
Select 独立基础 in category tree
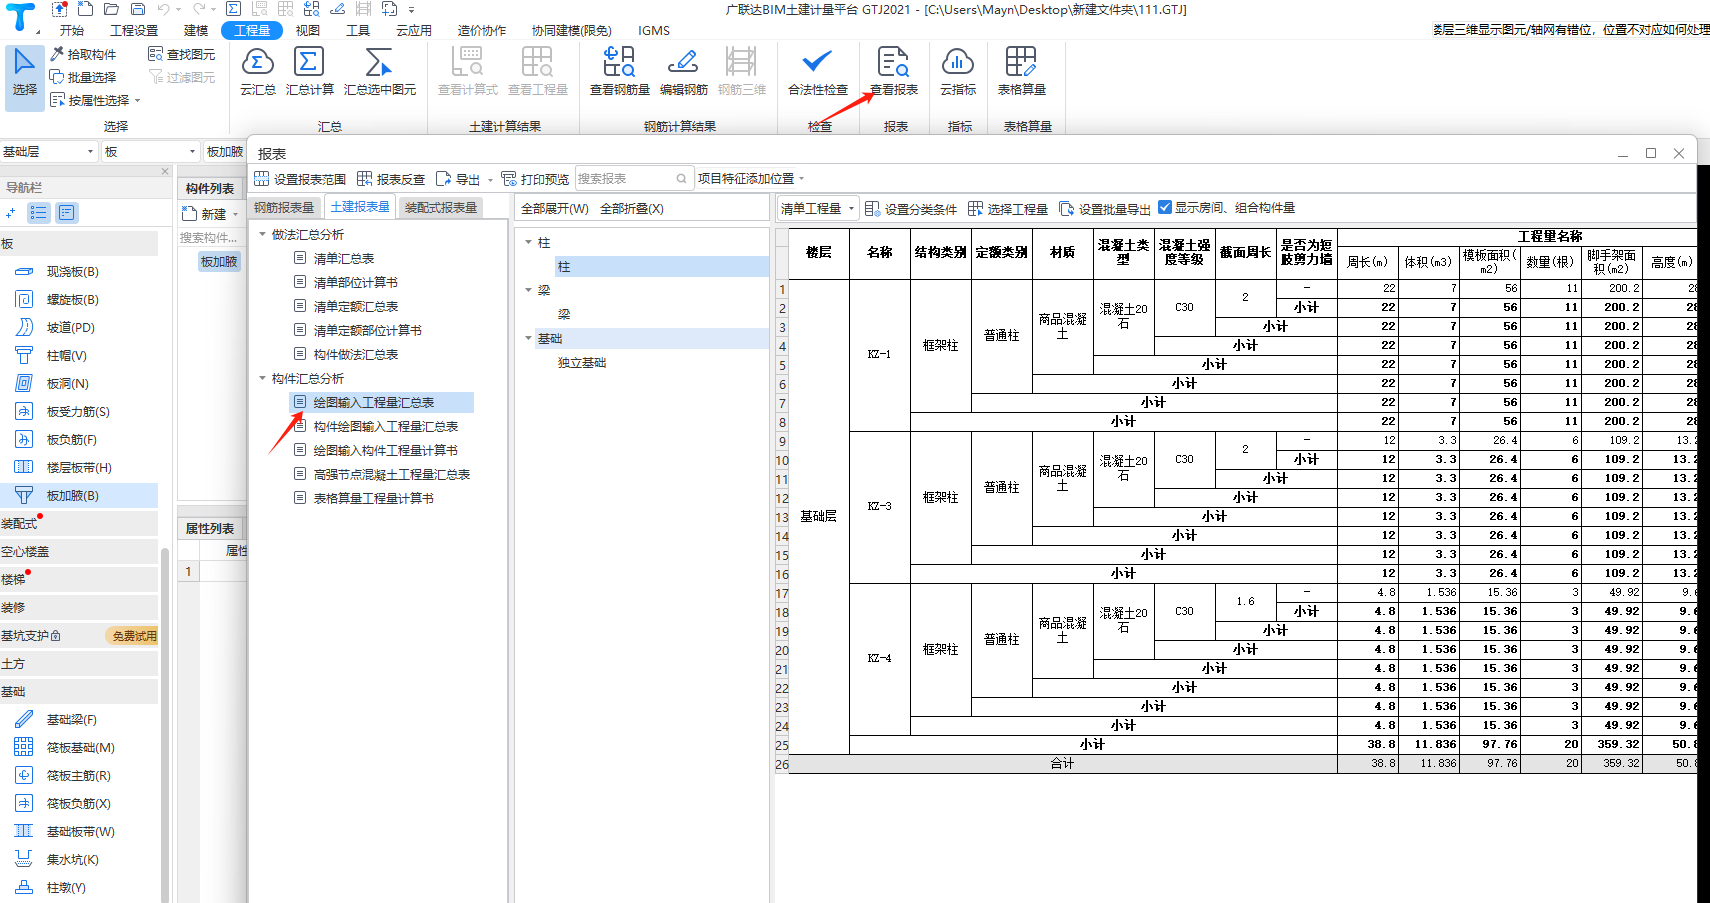582,362
